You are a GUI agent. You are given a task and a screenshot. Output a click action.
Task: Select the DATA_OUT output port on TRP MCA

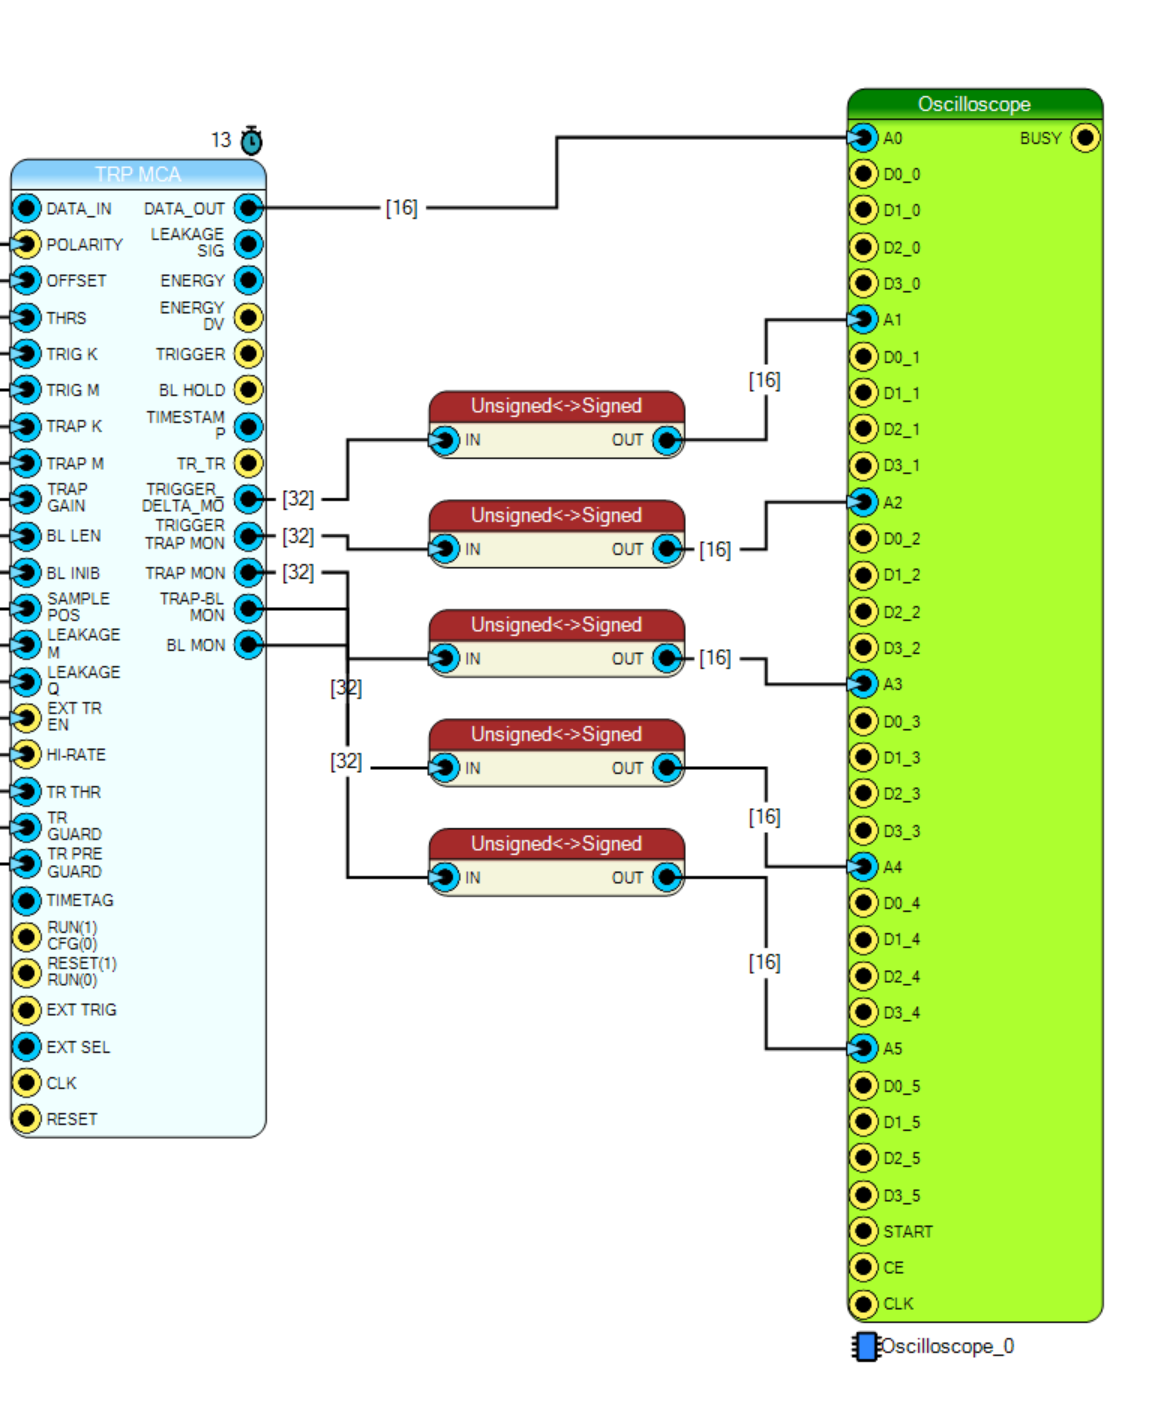coord(249,208)
